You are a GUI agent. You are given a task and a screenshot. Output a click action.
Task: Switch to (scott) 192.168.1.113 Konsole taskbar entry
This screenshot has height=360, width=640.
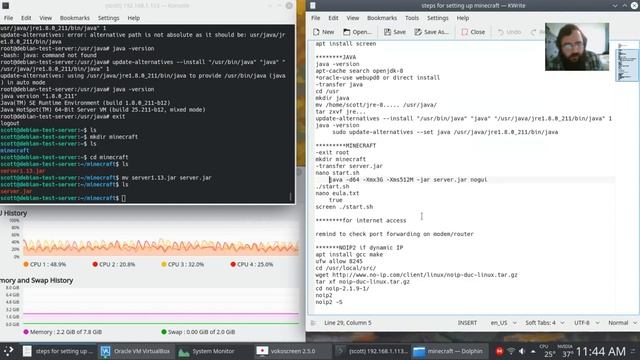pos(371,351)
